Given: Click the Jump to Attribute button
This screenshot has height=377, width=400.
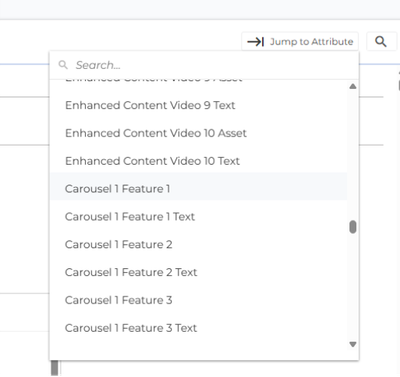Looking at the screenshot, I should pyautogui.click(x=300, y=42).
